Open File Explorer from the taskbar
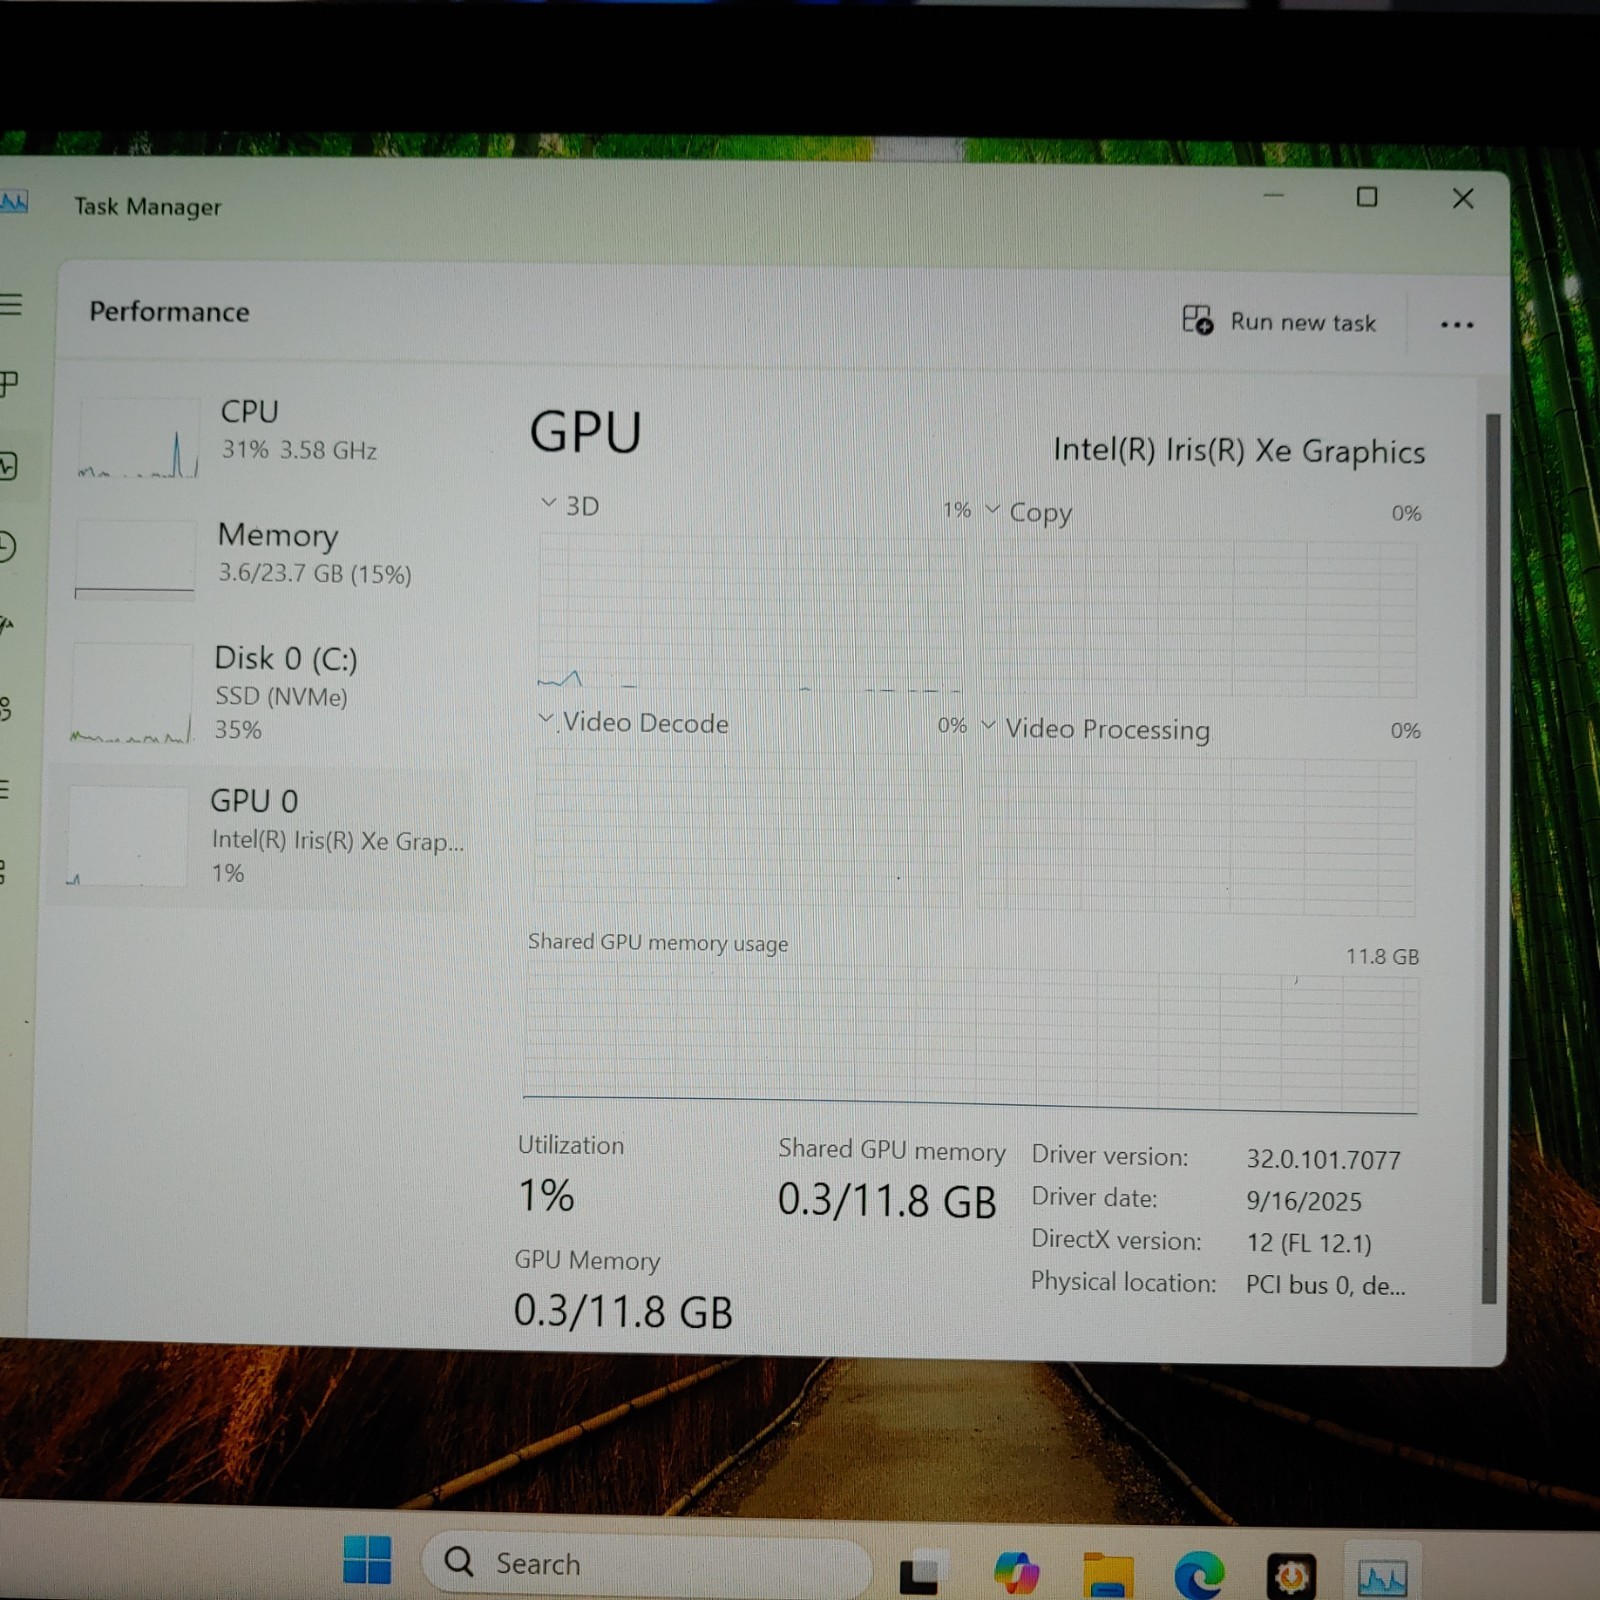The height and width of the screenshot is (1600, 1600). pyautogui.click(x=1108, y=1574)
